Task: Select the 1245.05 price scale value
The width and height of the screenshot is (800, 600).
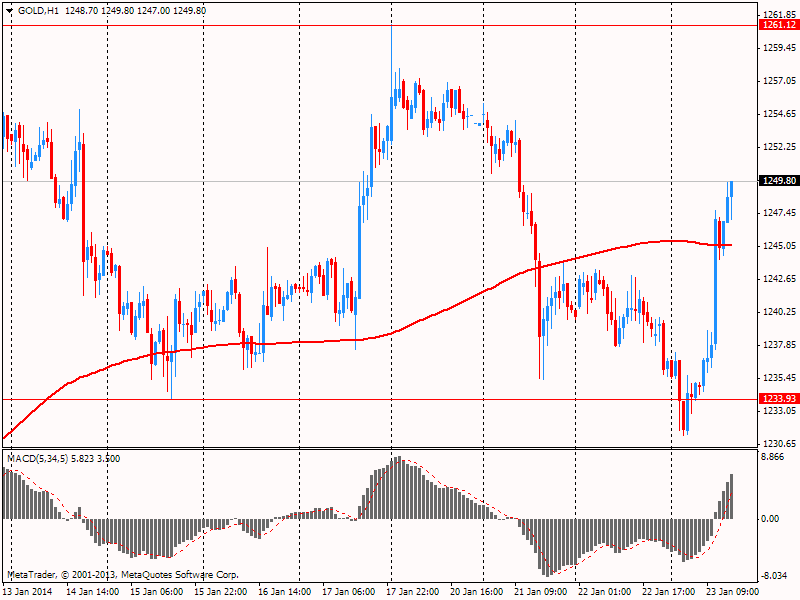Action: [x=779, y=246]
